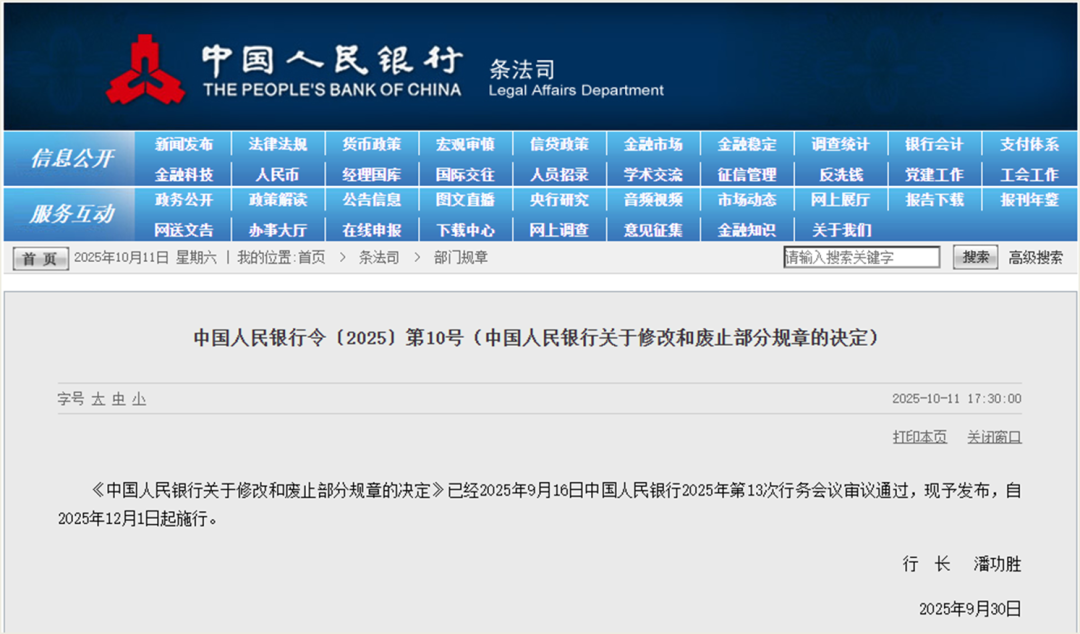Click the search keyword input field
Screen dimensions: 1080x634
point(862,257)
